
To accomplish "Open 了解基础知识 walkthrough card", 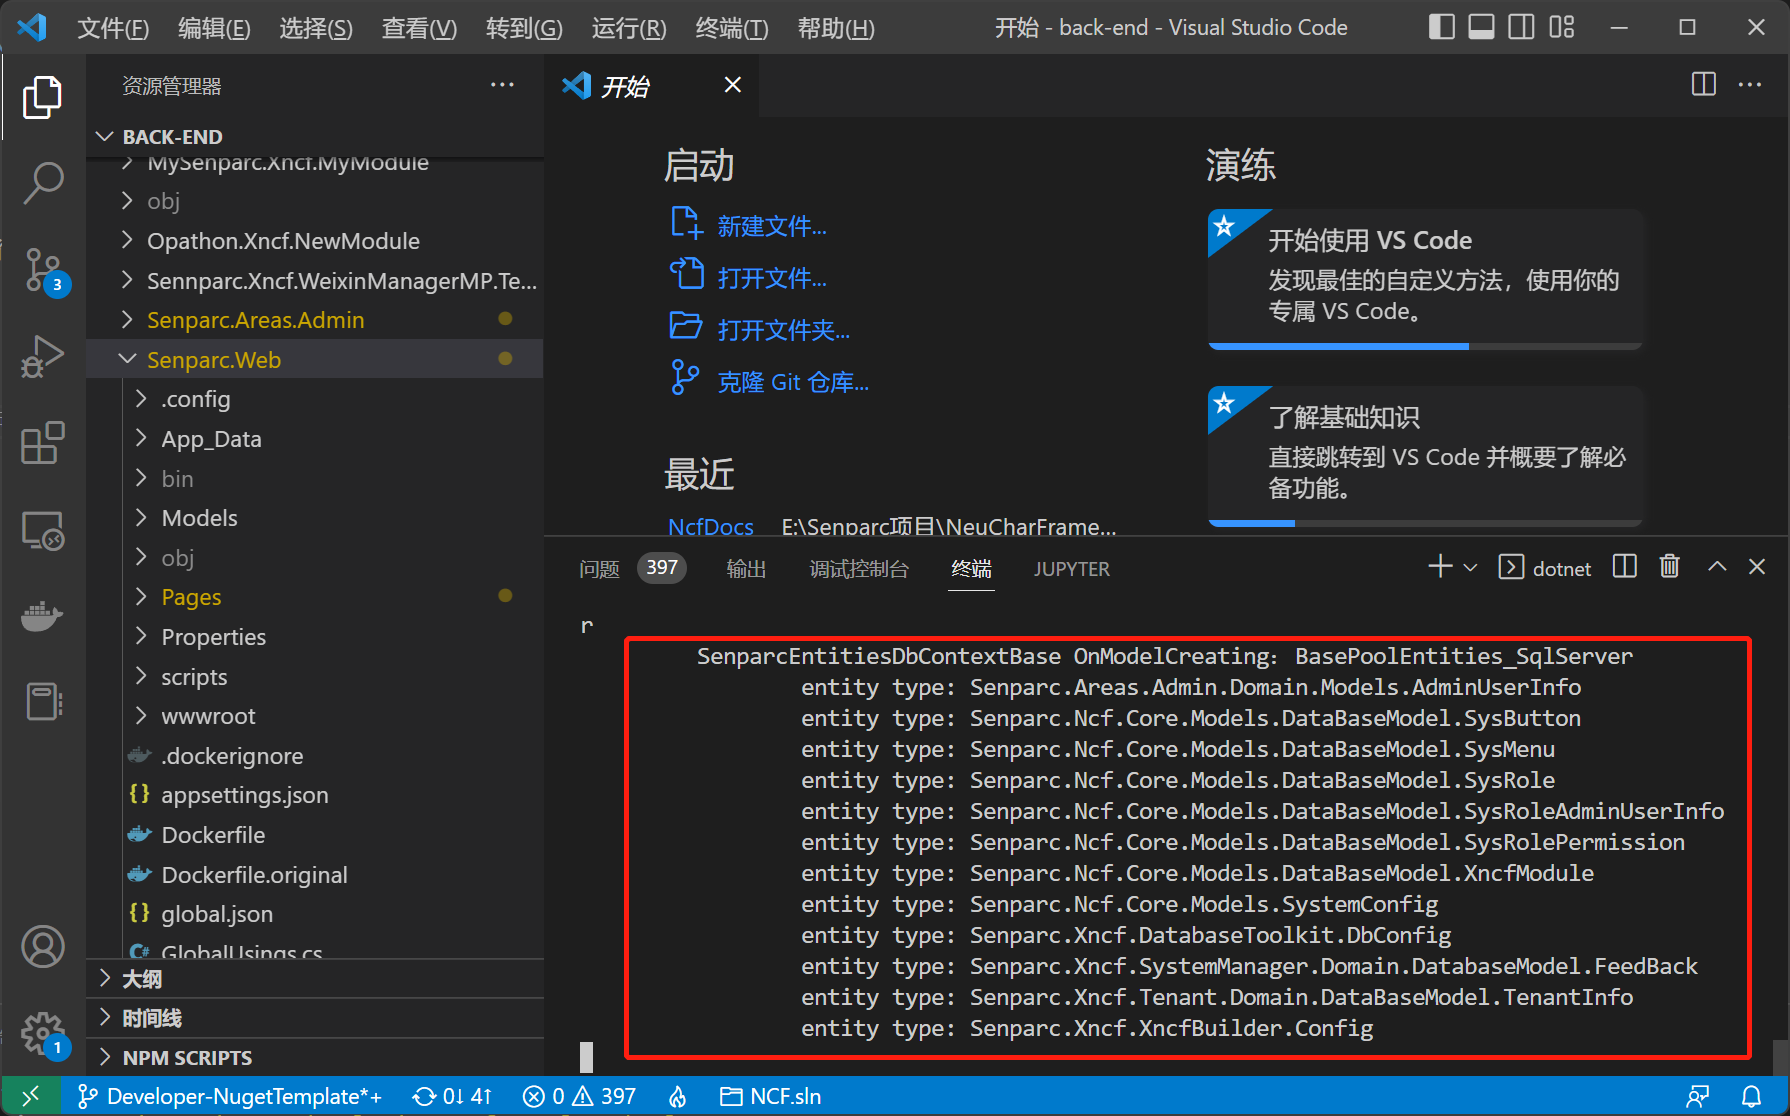I will 1425,455.
